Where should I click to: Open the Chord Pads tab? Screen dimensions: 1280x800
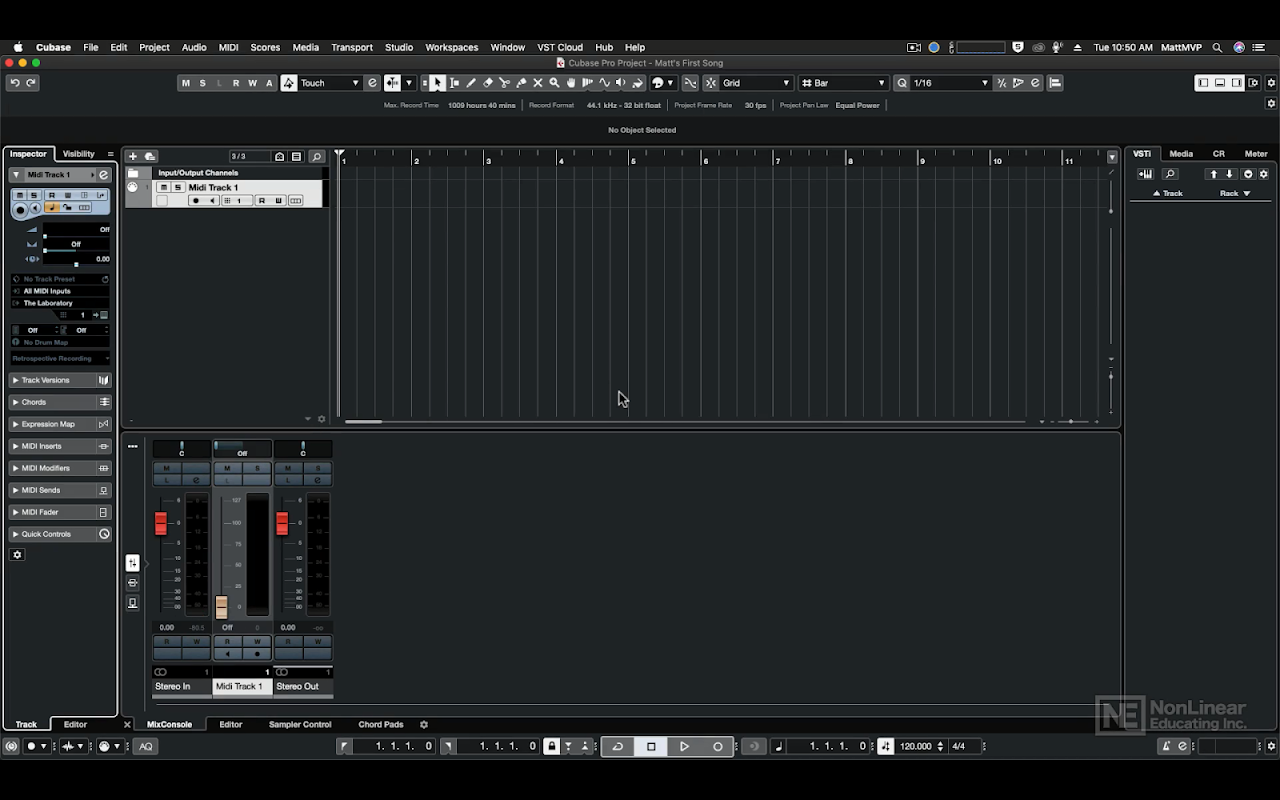(x=381, y=725)
